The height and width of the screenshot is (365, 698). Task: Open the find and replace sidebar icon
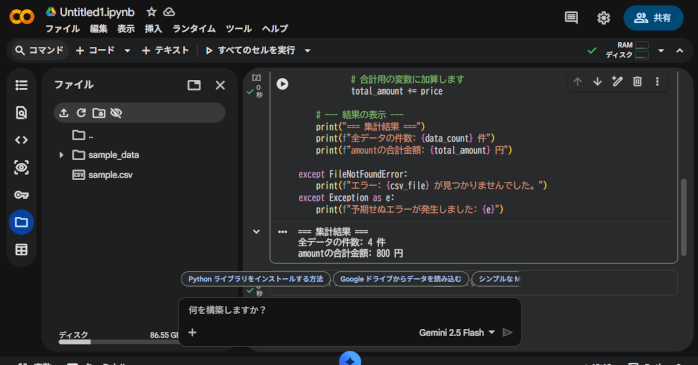pos(21,113)
